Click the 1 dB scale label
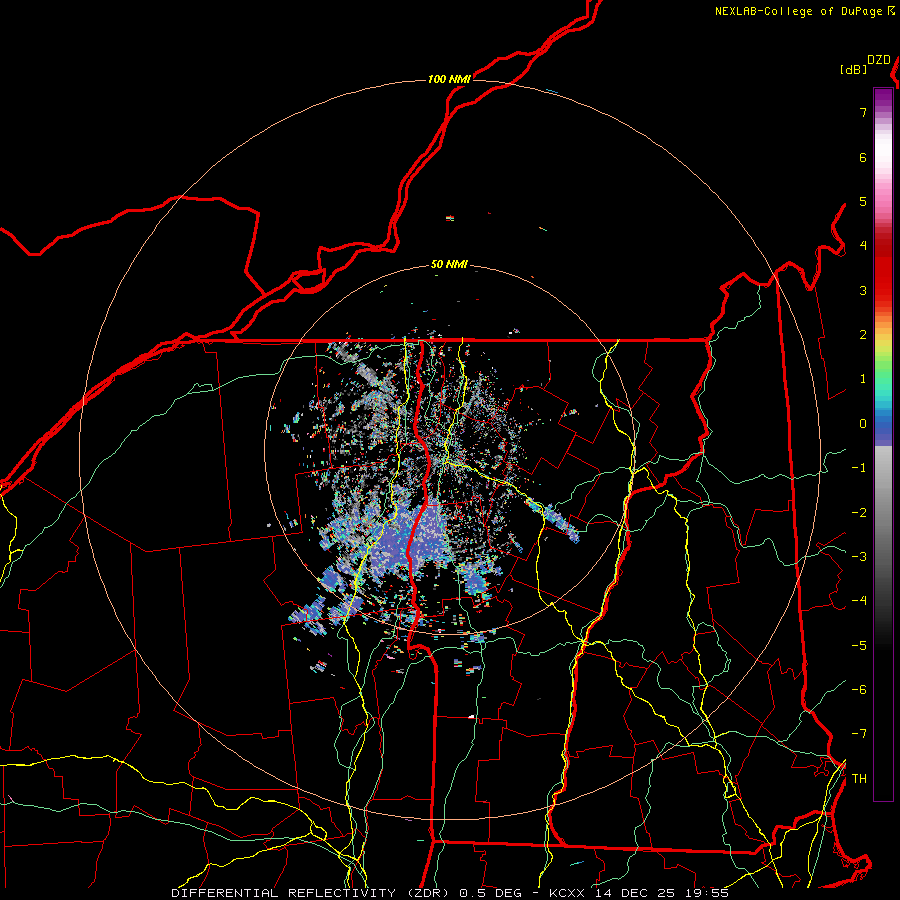The height and width of the screenshot is (900, 900). click(863, 379)
